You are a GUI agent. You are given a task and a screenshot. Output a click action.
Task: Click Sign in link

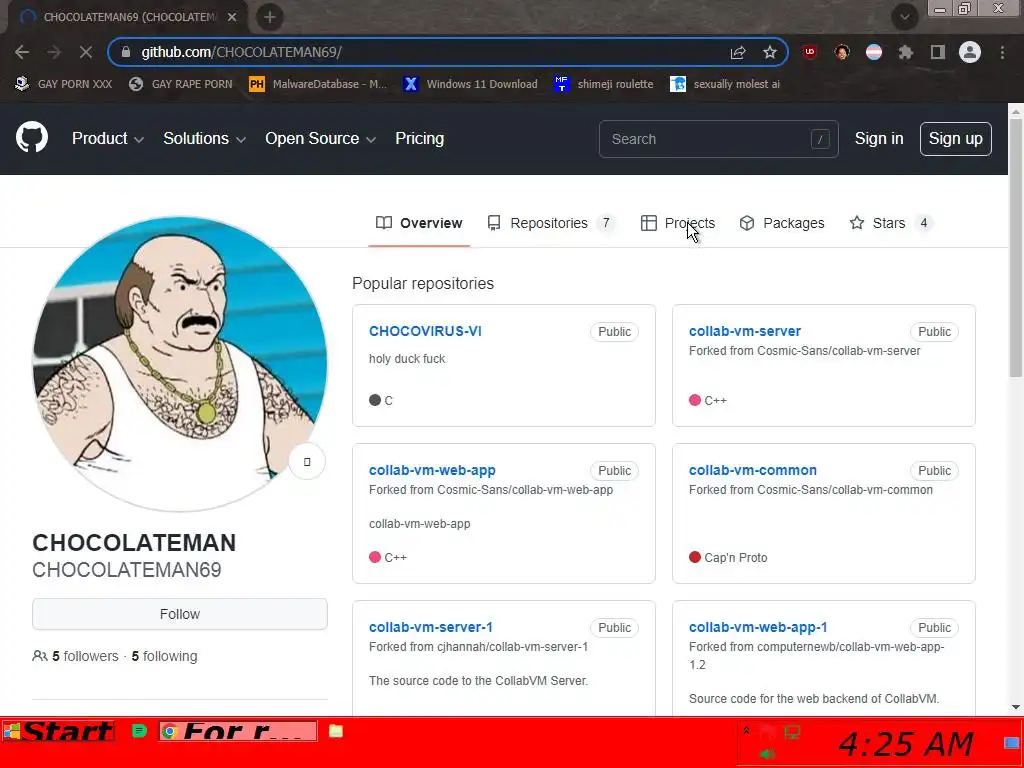click(879, 138)
